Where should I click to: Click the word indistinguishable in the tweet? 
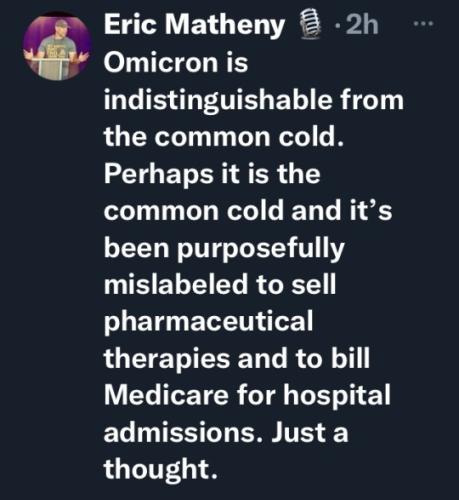point(218,101)
